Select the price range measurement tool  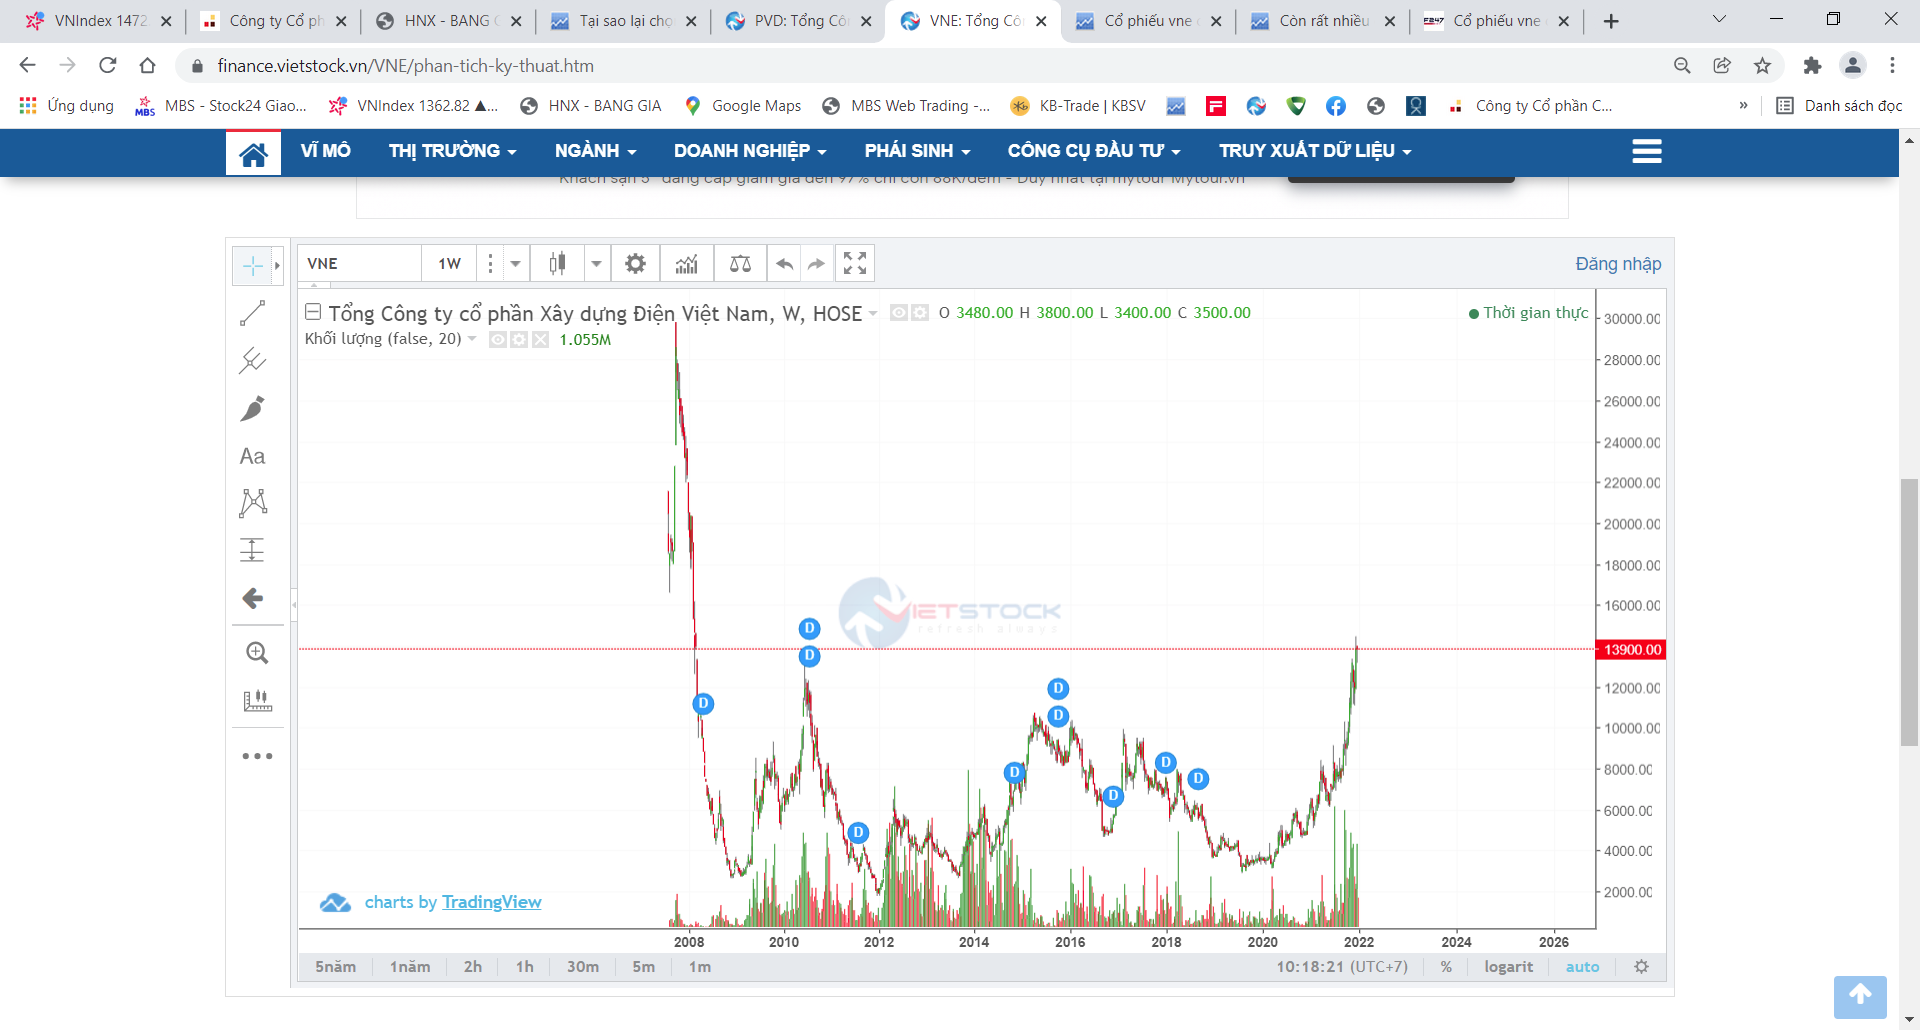(252, 550)
